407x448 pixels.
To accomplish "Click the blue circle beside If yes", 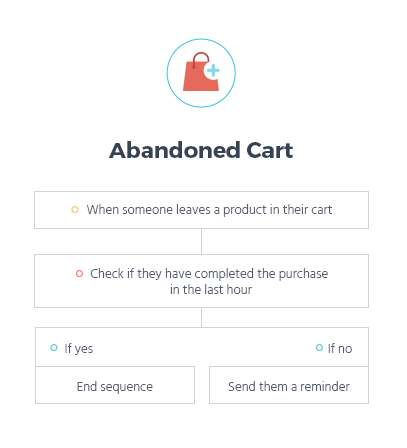I will tap(54, 348).
